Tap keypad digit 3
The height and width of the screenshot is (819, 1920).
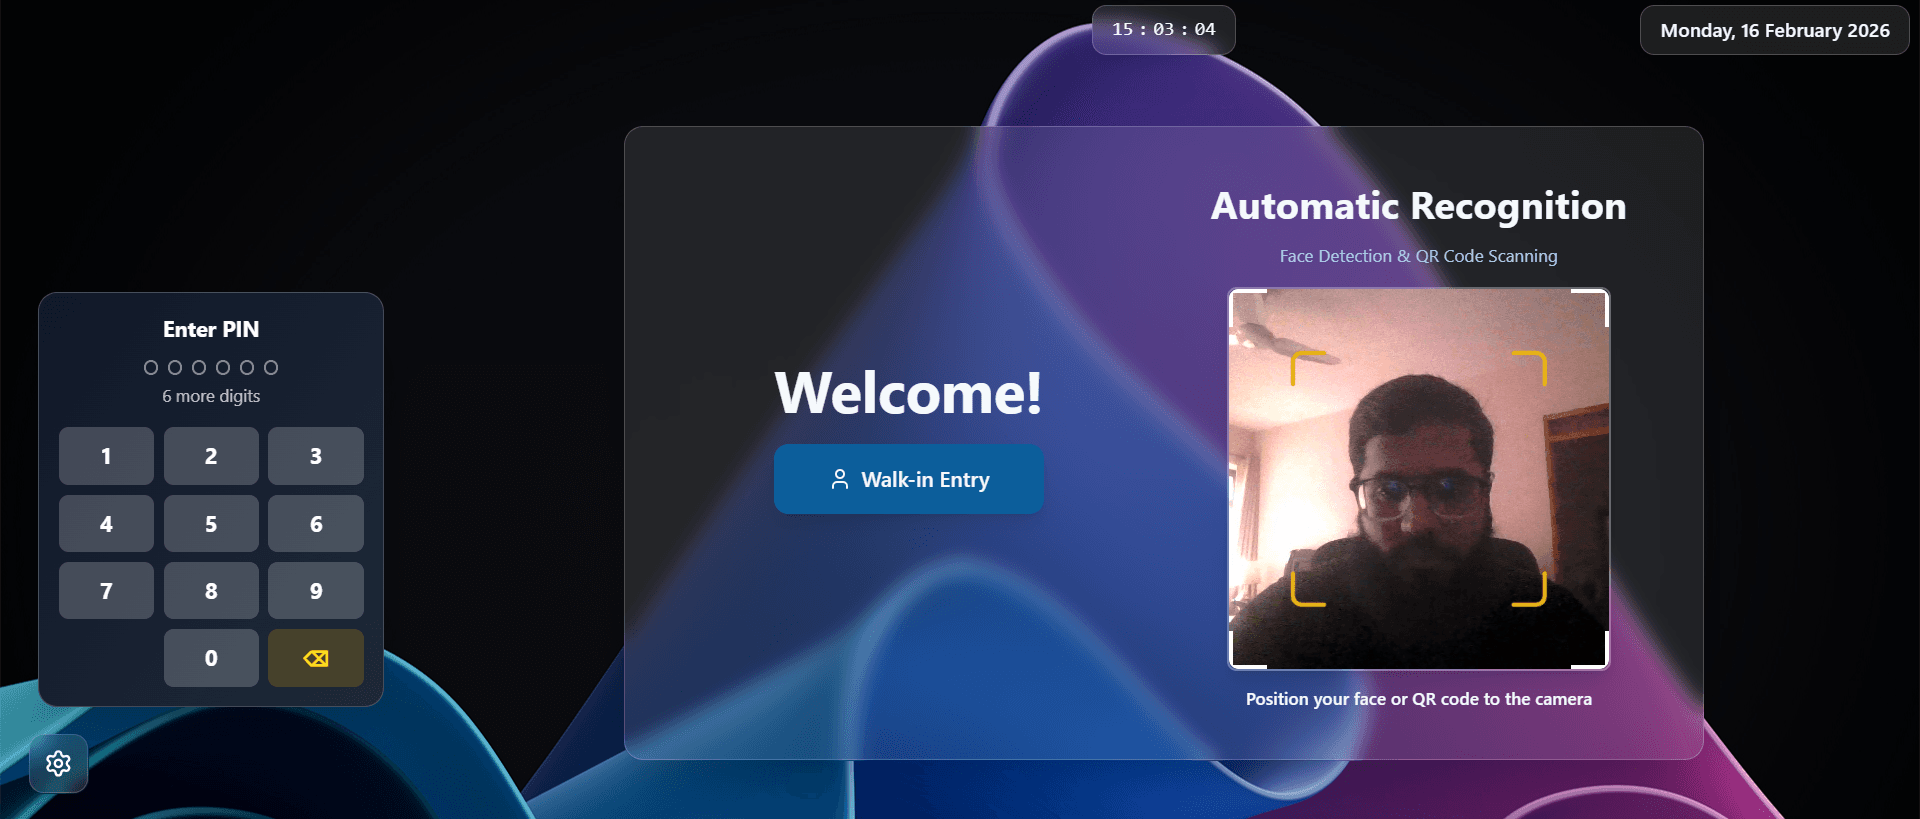[316, 456]
